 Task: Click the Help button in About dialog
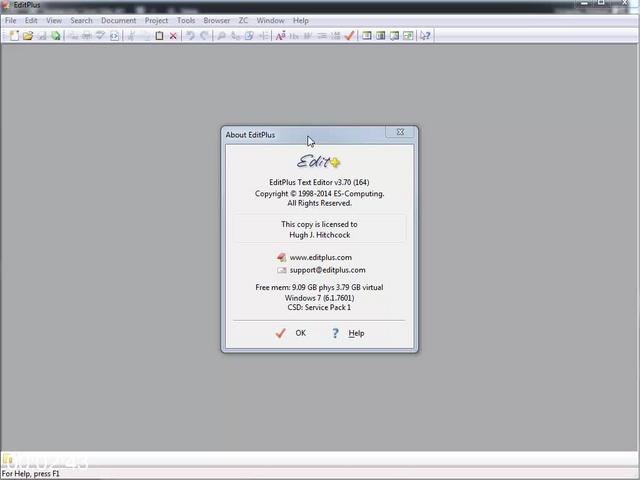[x=348, y=333]
